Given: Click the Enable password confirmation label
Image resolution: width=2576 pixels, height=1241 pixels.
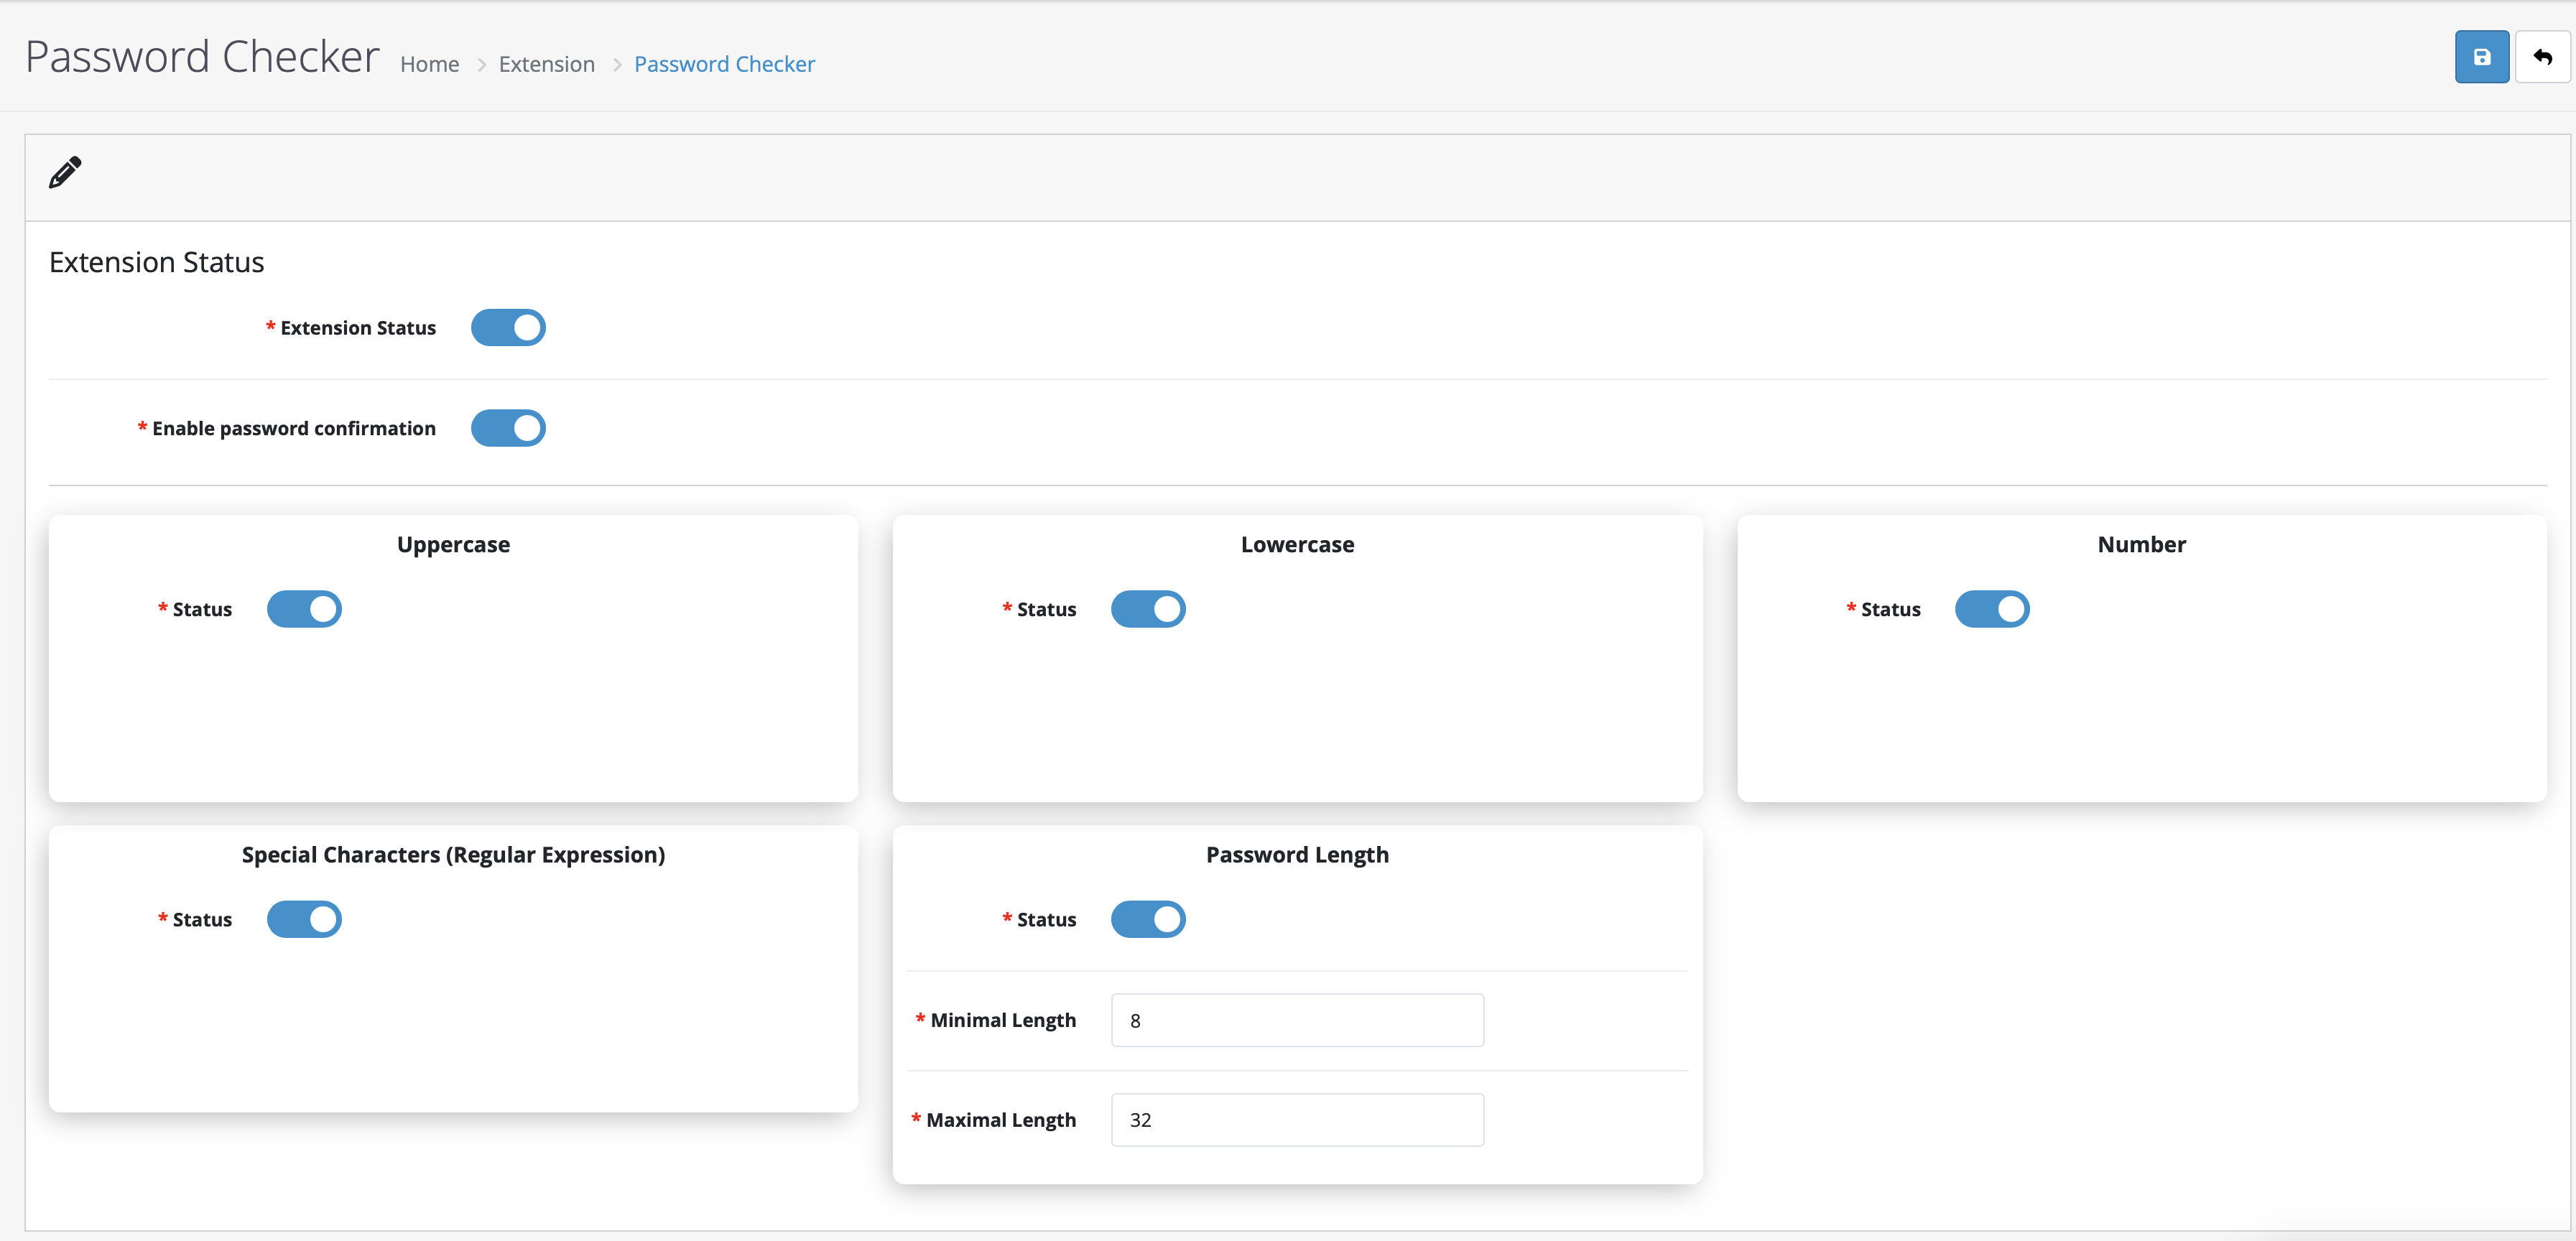Looking at the screenshot, I should pos(294,428).
